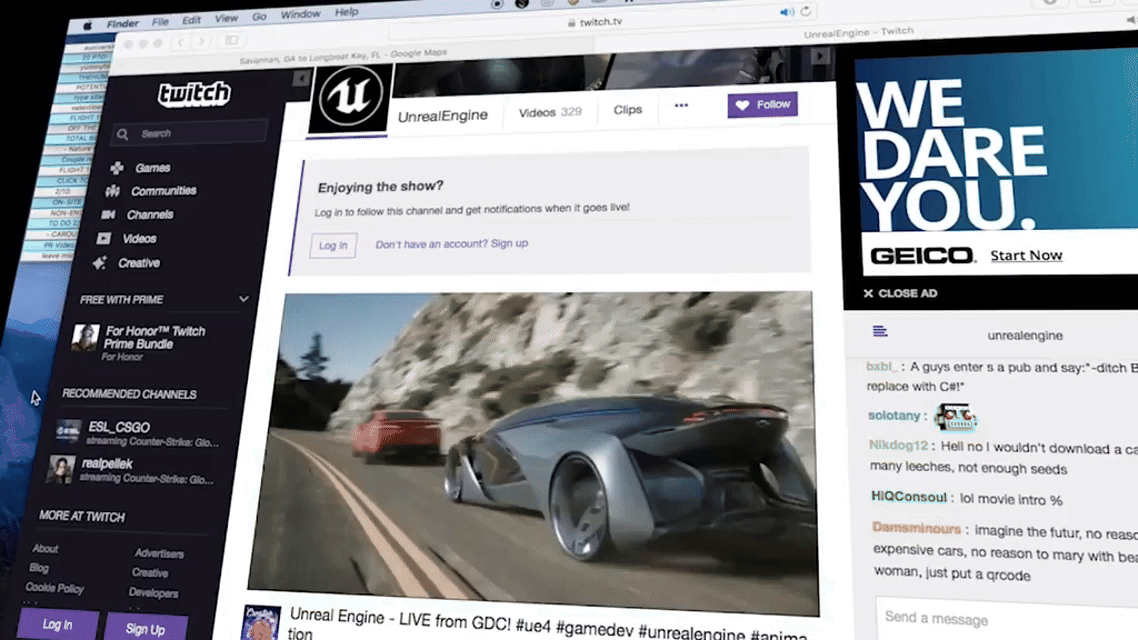Go back with the Safari back arrow
1138x640 pixels.
(181, 42)
